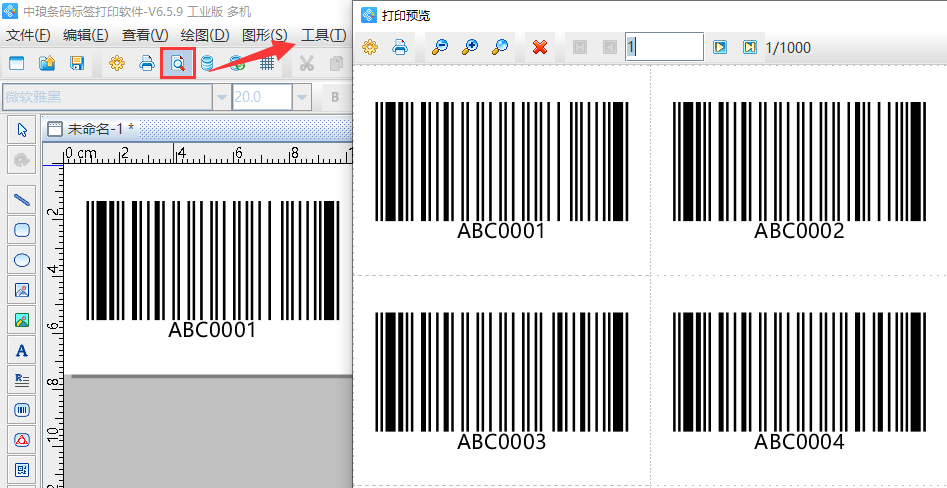Select the rich text tool

22,380
